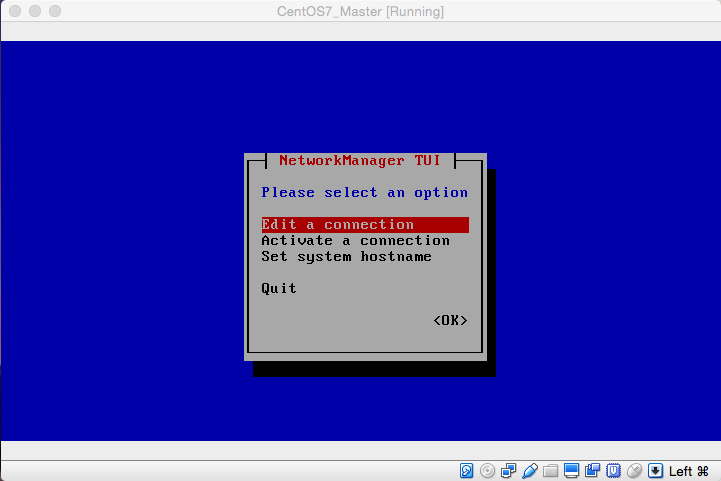Select Activate a connection option
Screen dimensions: 721x481
click(x=355, y=240)
